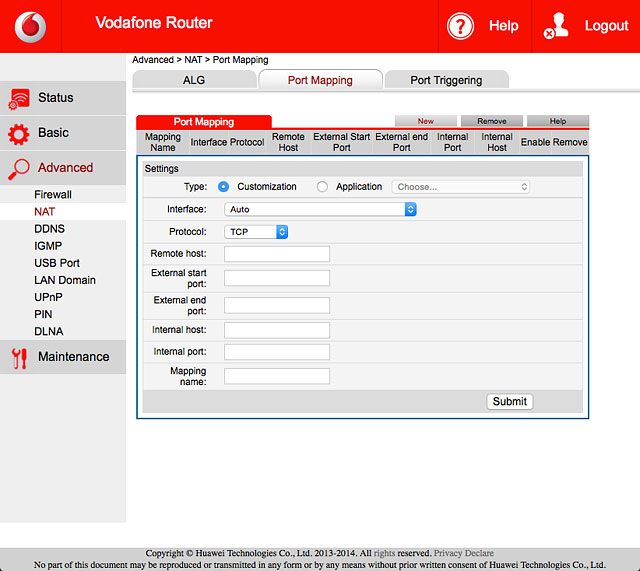Select the Customization radio button
The image size is (640, 571).
(x=223, y=187)
